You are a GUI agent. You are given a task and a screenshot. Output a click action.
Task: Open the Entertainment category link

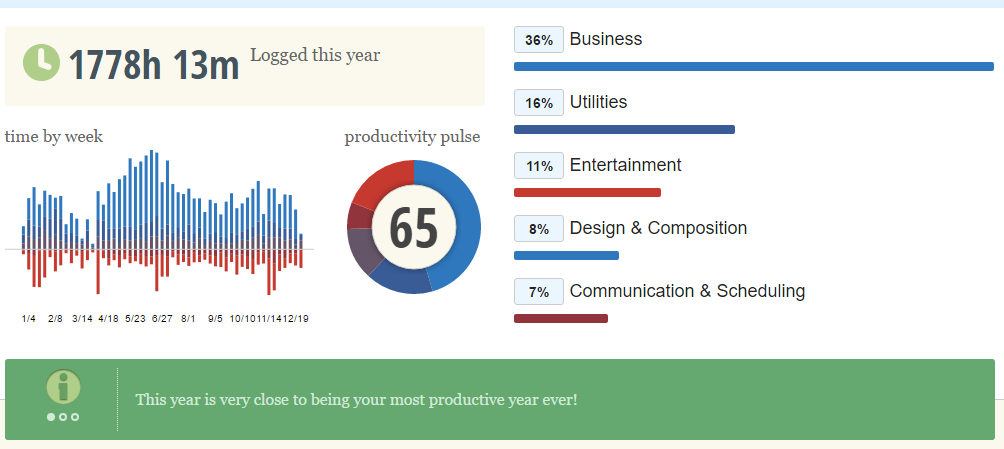625,165
